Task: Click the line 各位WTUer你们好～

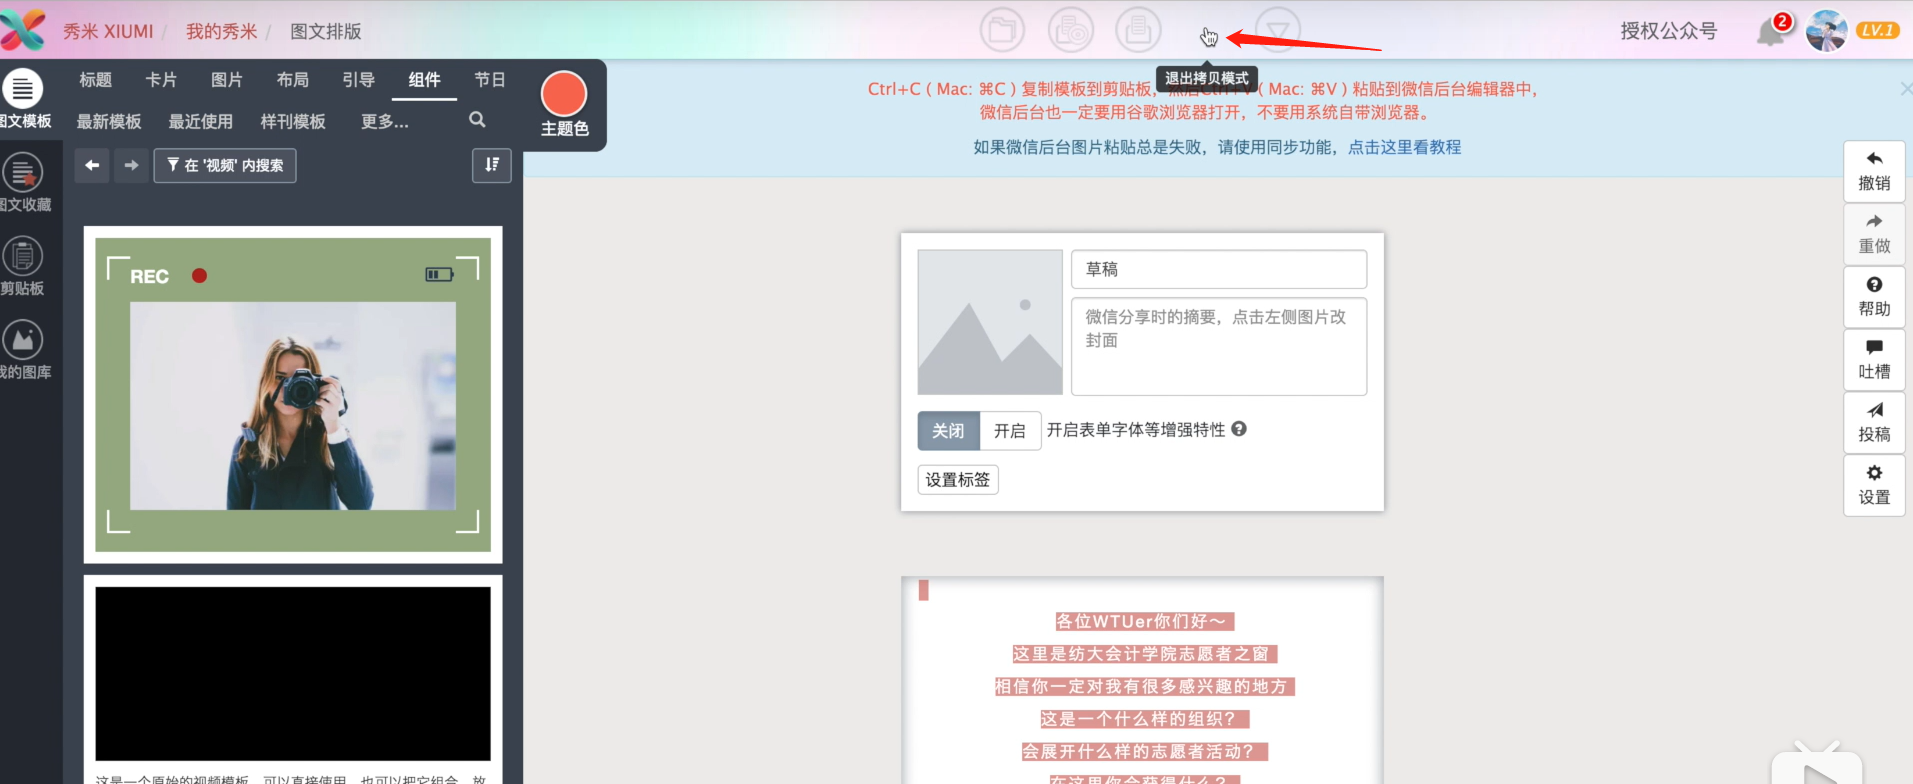Action: click(1144, 621)
